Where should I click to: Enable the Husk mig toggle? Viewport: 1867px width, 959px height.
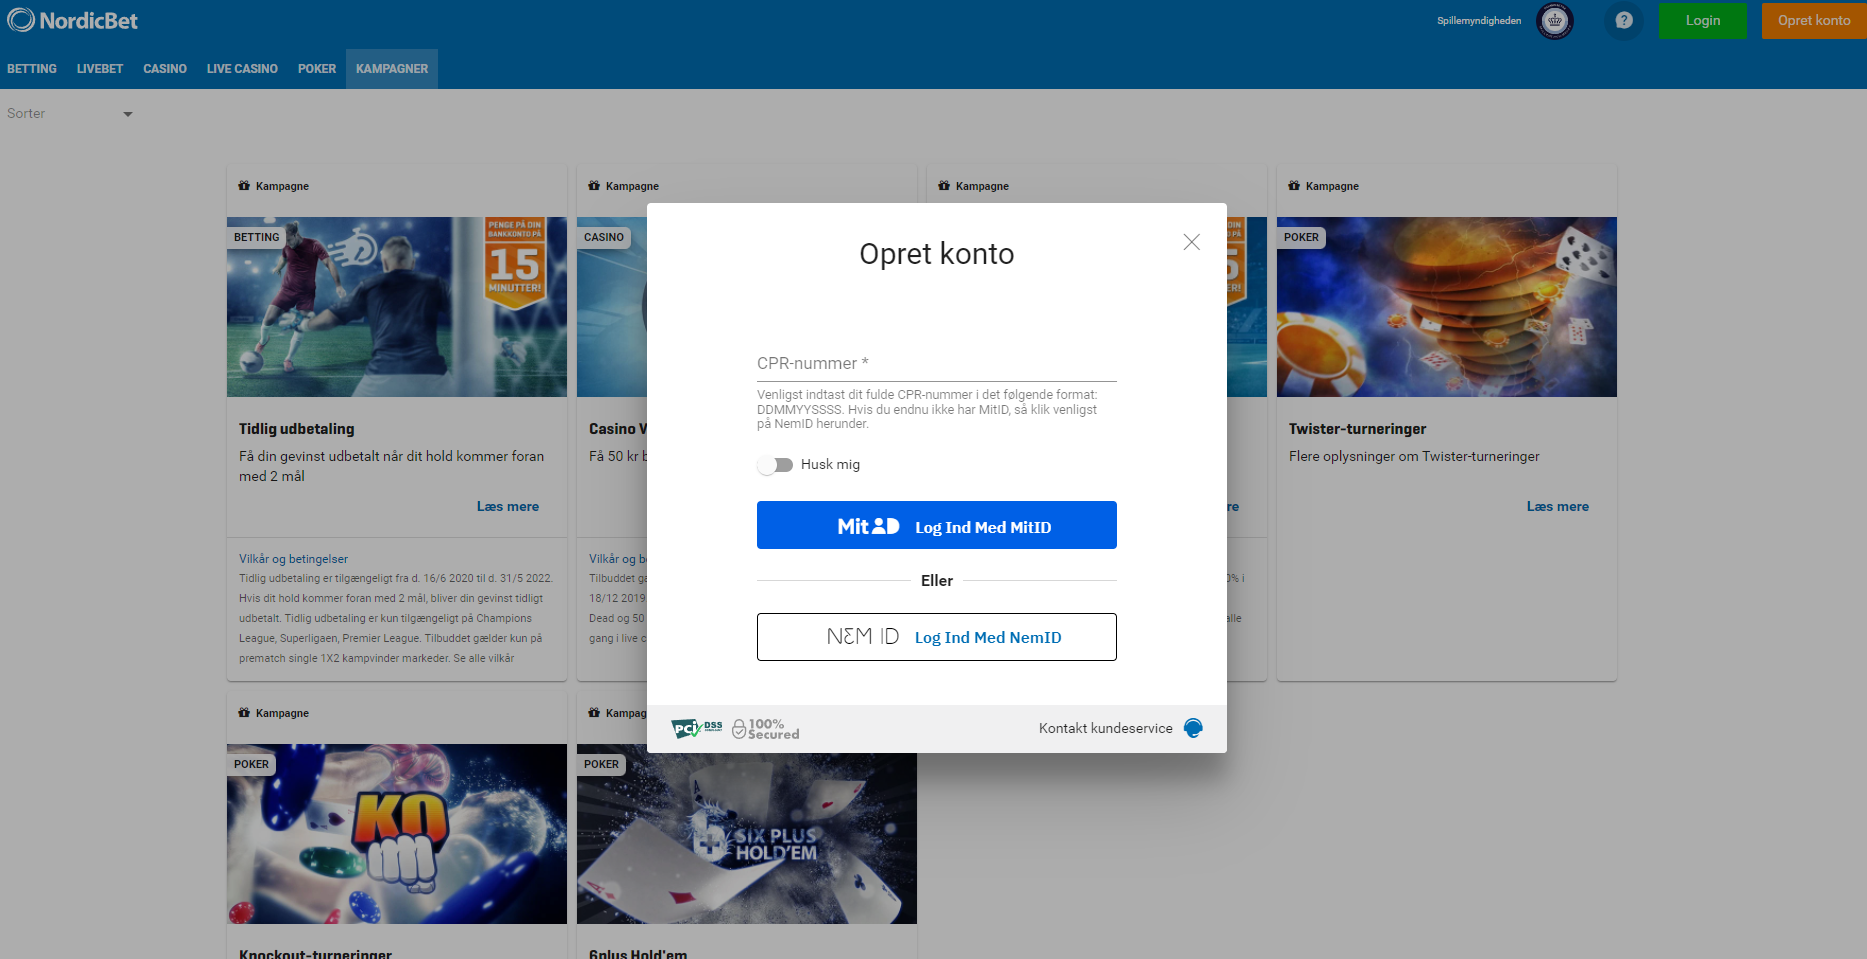[775, 465]
